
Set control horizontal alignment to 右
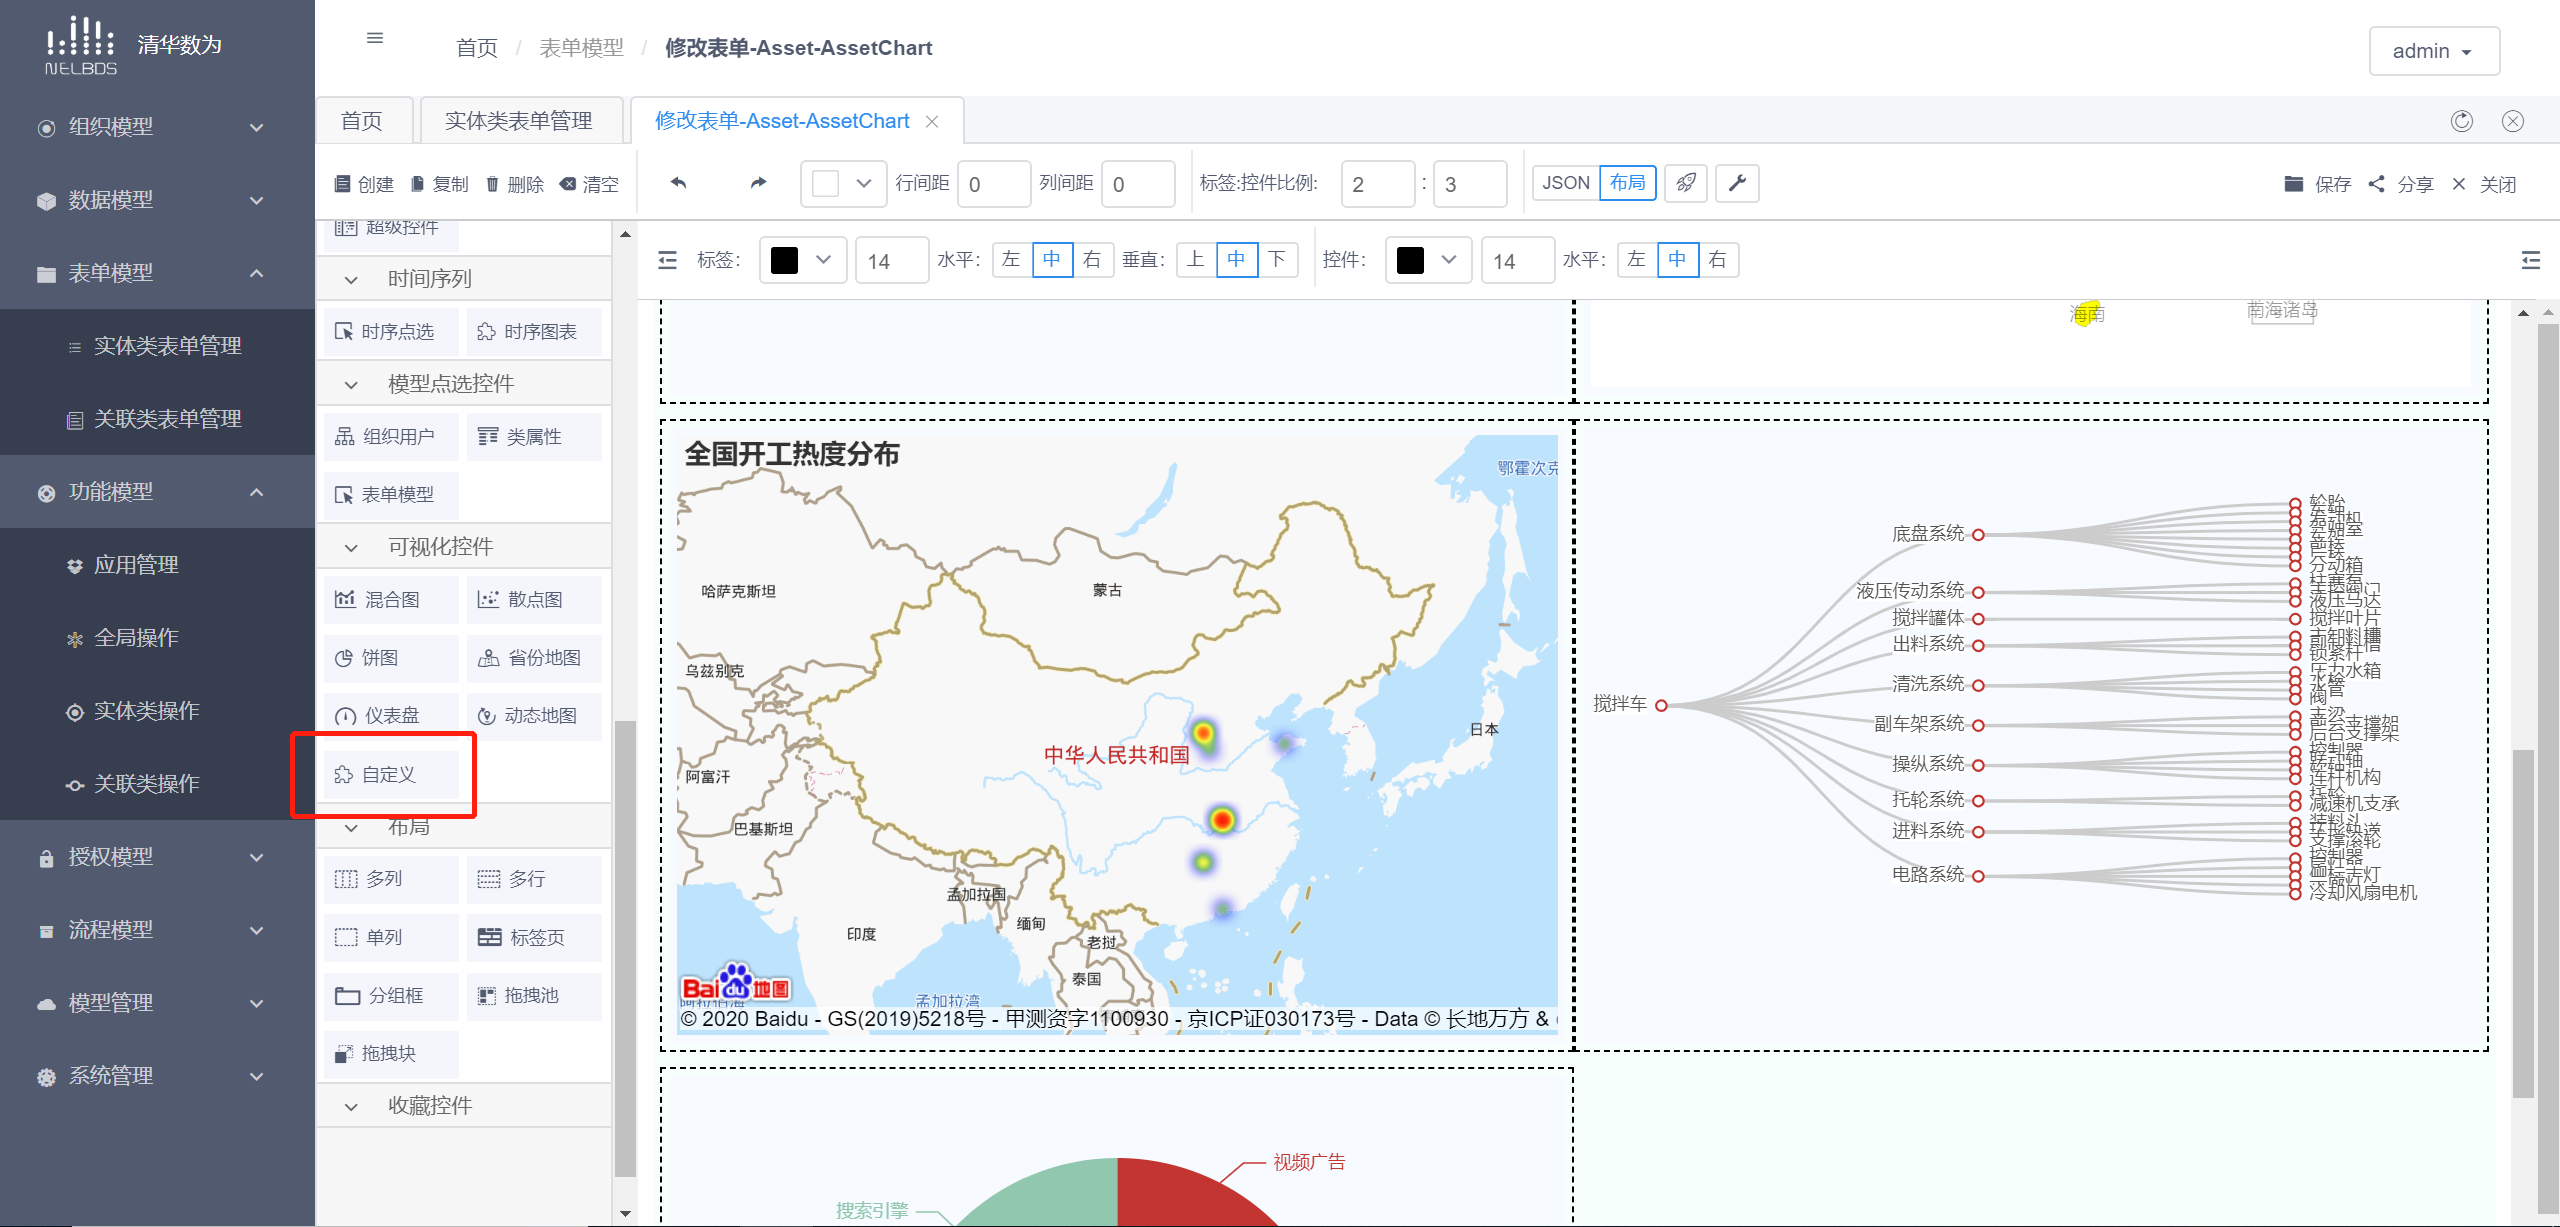click(x=1718, y=260)
